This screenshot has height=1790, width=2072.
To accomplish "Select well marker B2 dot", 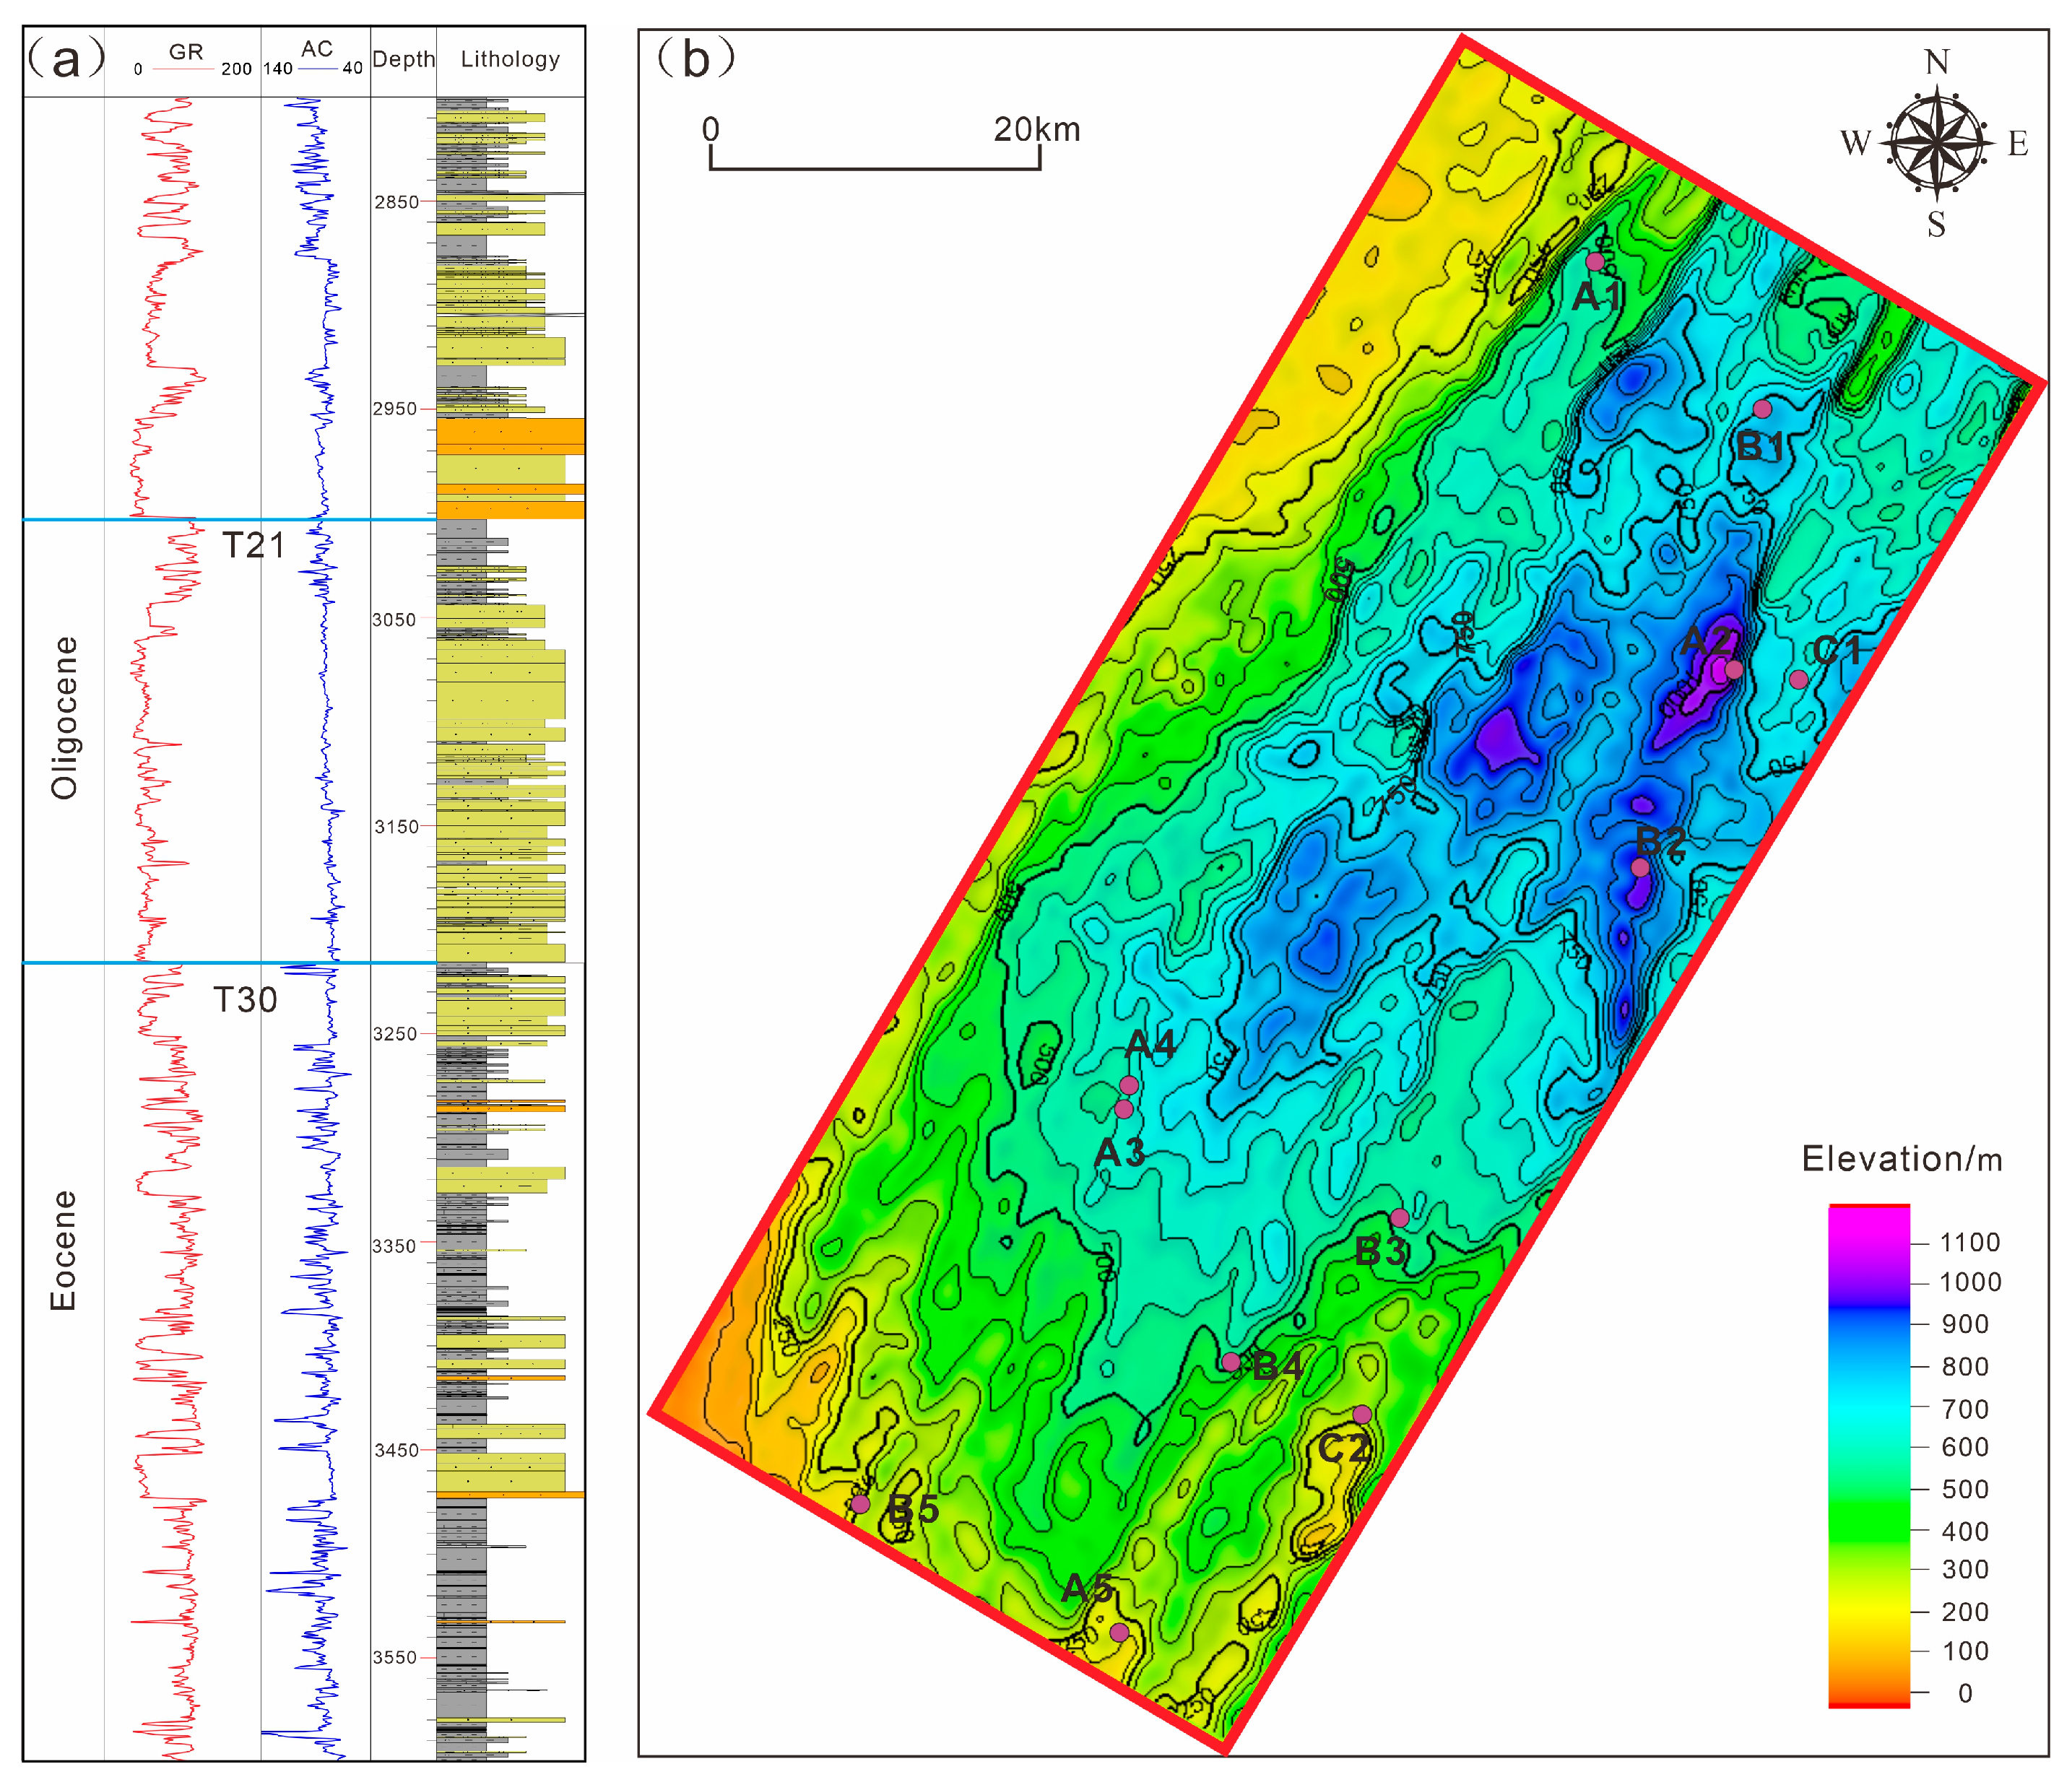I will coord(1640,868).
